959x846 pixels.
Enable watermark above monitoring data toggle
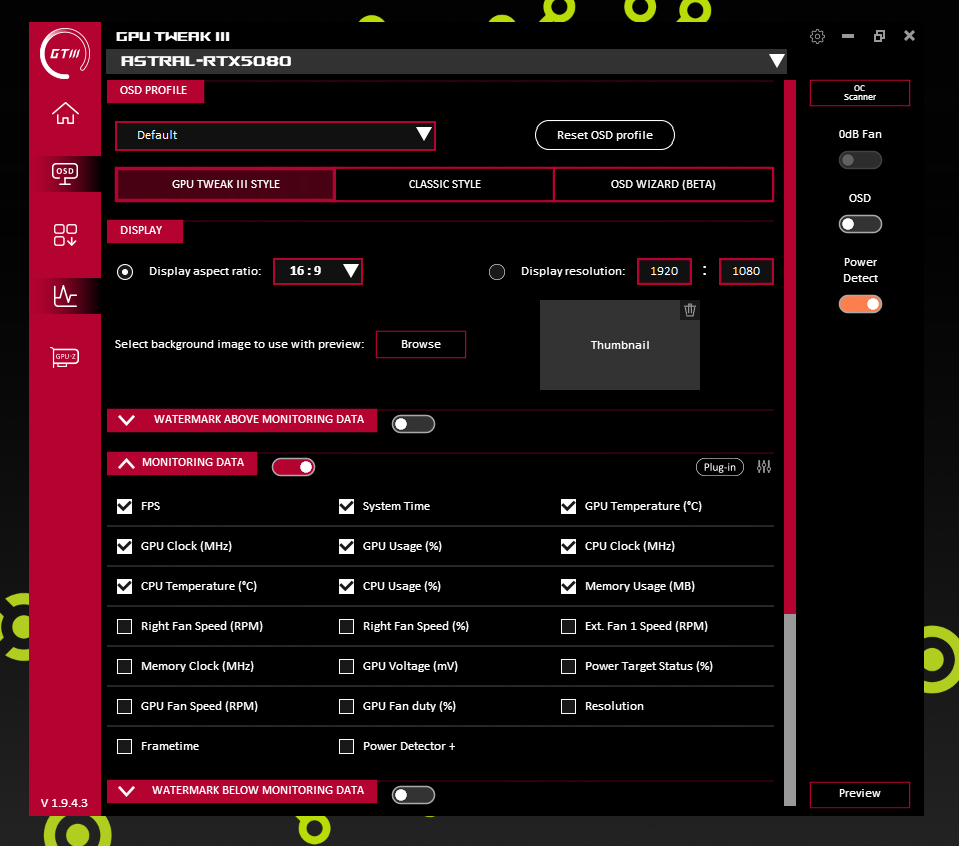pos(413,424)
